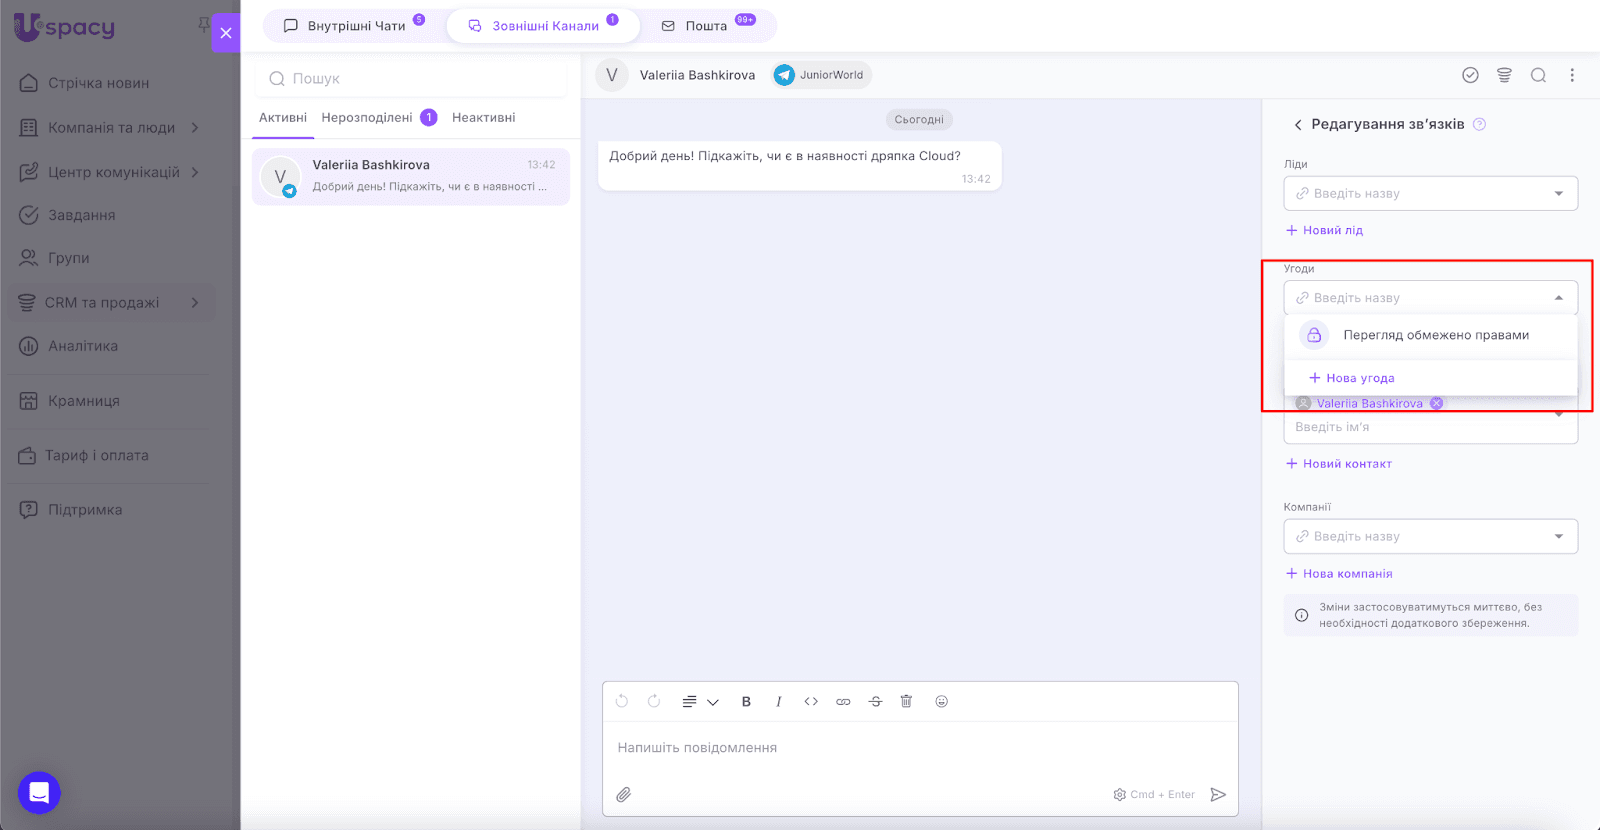1600x830 pixels.
Task: Toggle code formatting
Action: coord(811,702)
